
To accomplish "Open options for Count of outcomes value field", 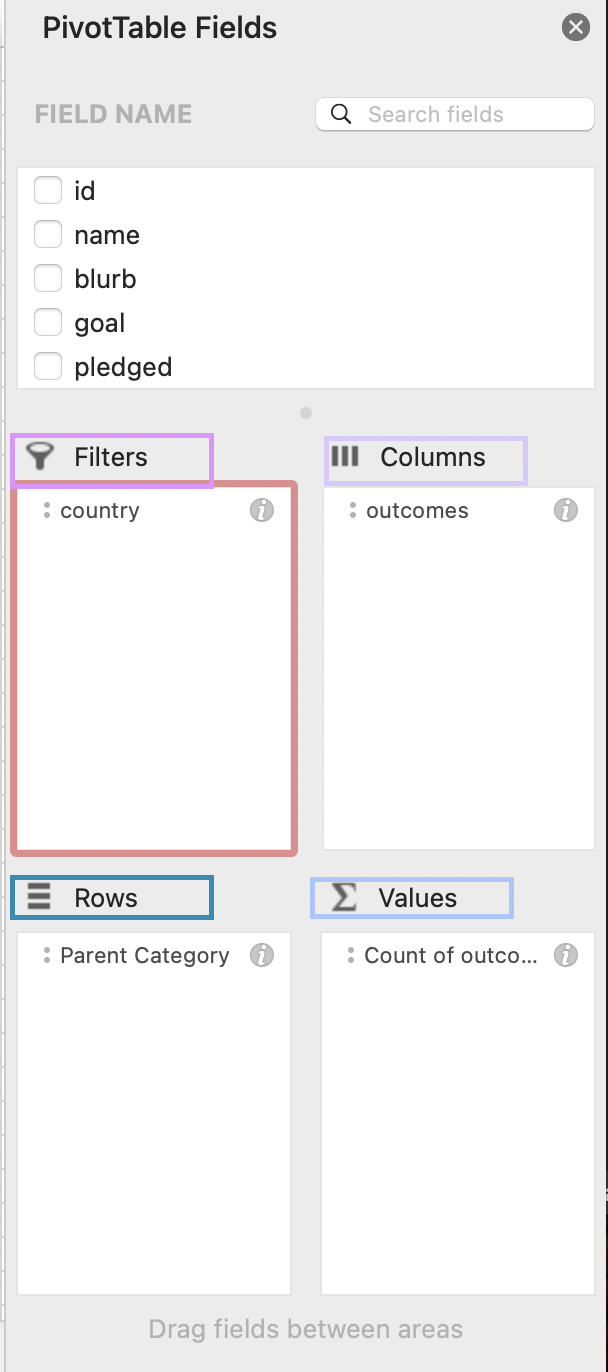I will pos(352,955).
